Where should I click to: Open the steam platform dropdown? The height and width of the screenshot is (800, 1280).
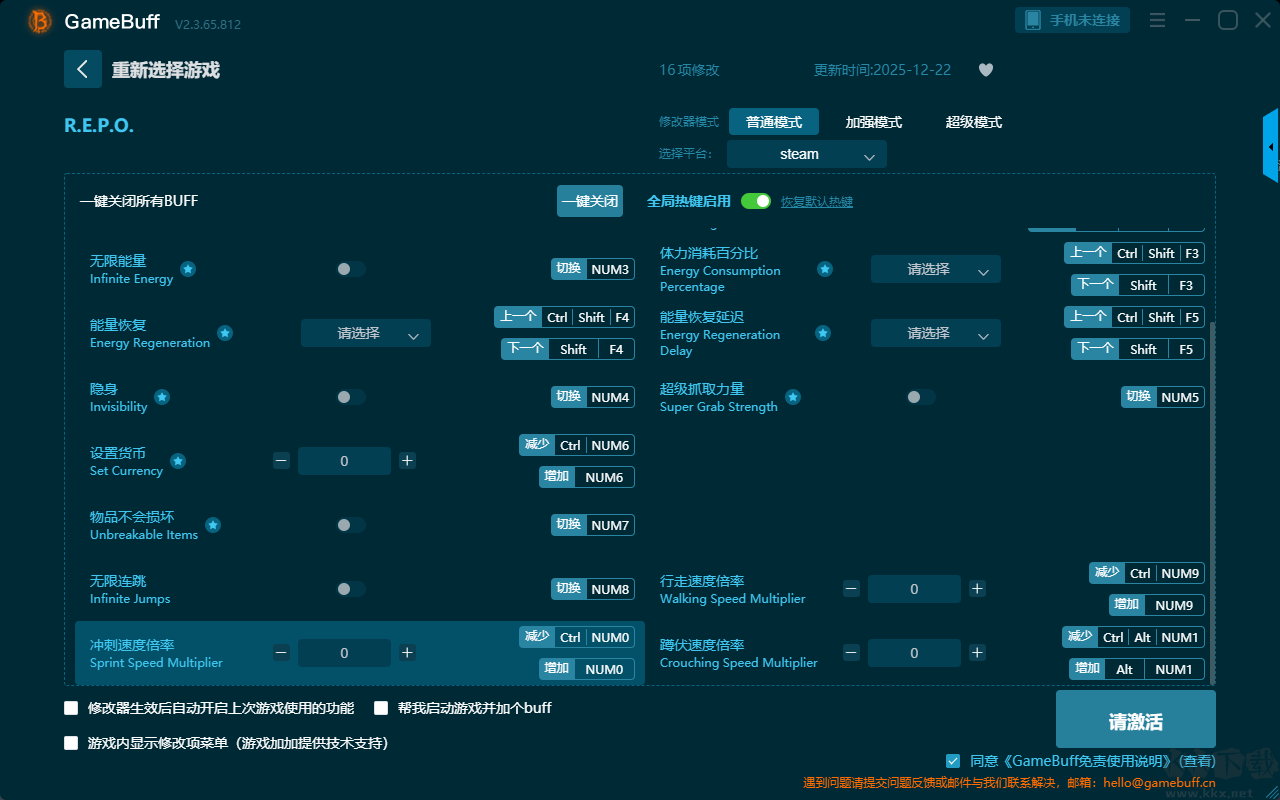(x=807, y=154)
